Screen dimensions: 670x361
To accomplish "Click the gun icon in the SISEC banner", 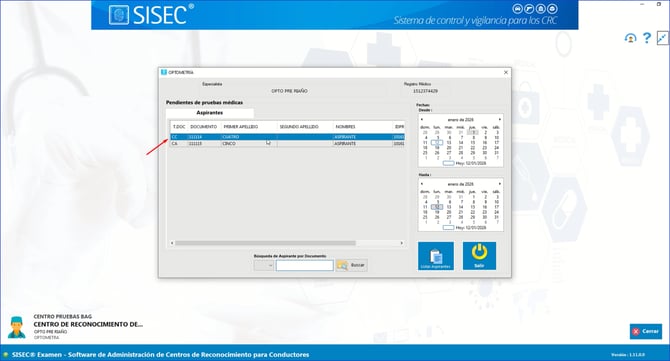I will coord(529,9).
